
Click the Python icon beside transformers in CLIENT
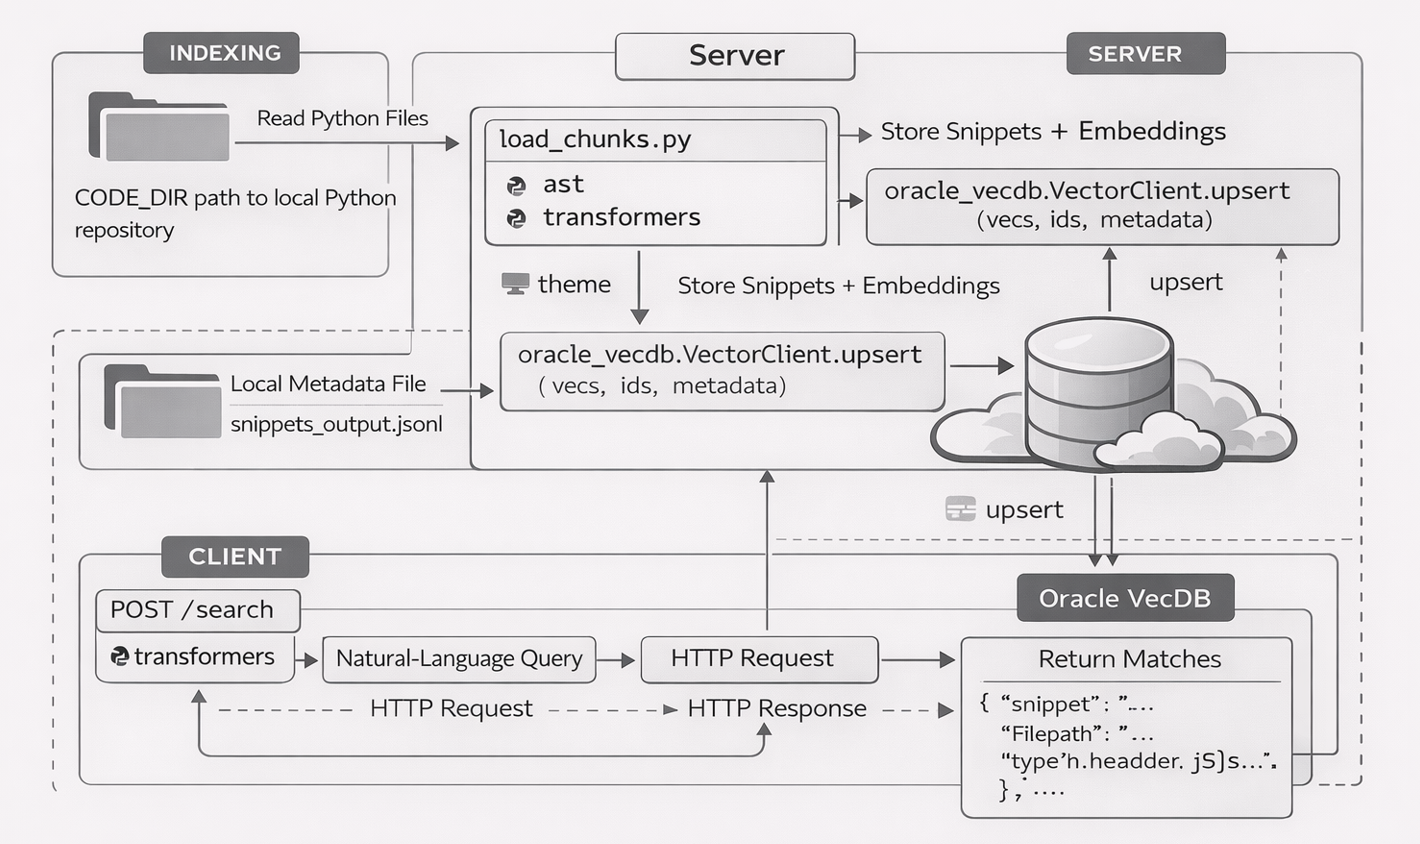pos(120,656)
